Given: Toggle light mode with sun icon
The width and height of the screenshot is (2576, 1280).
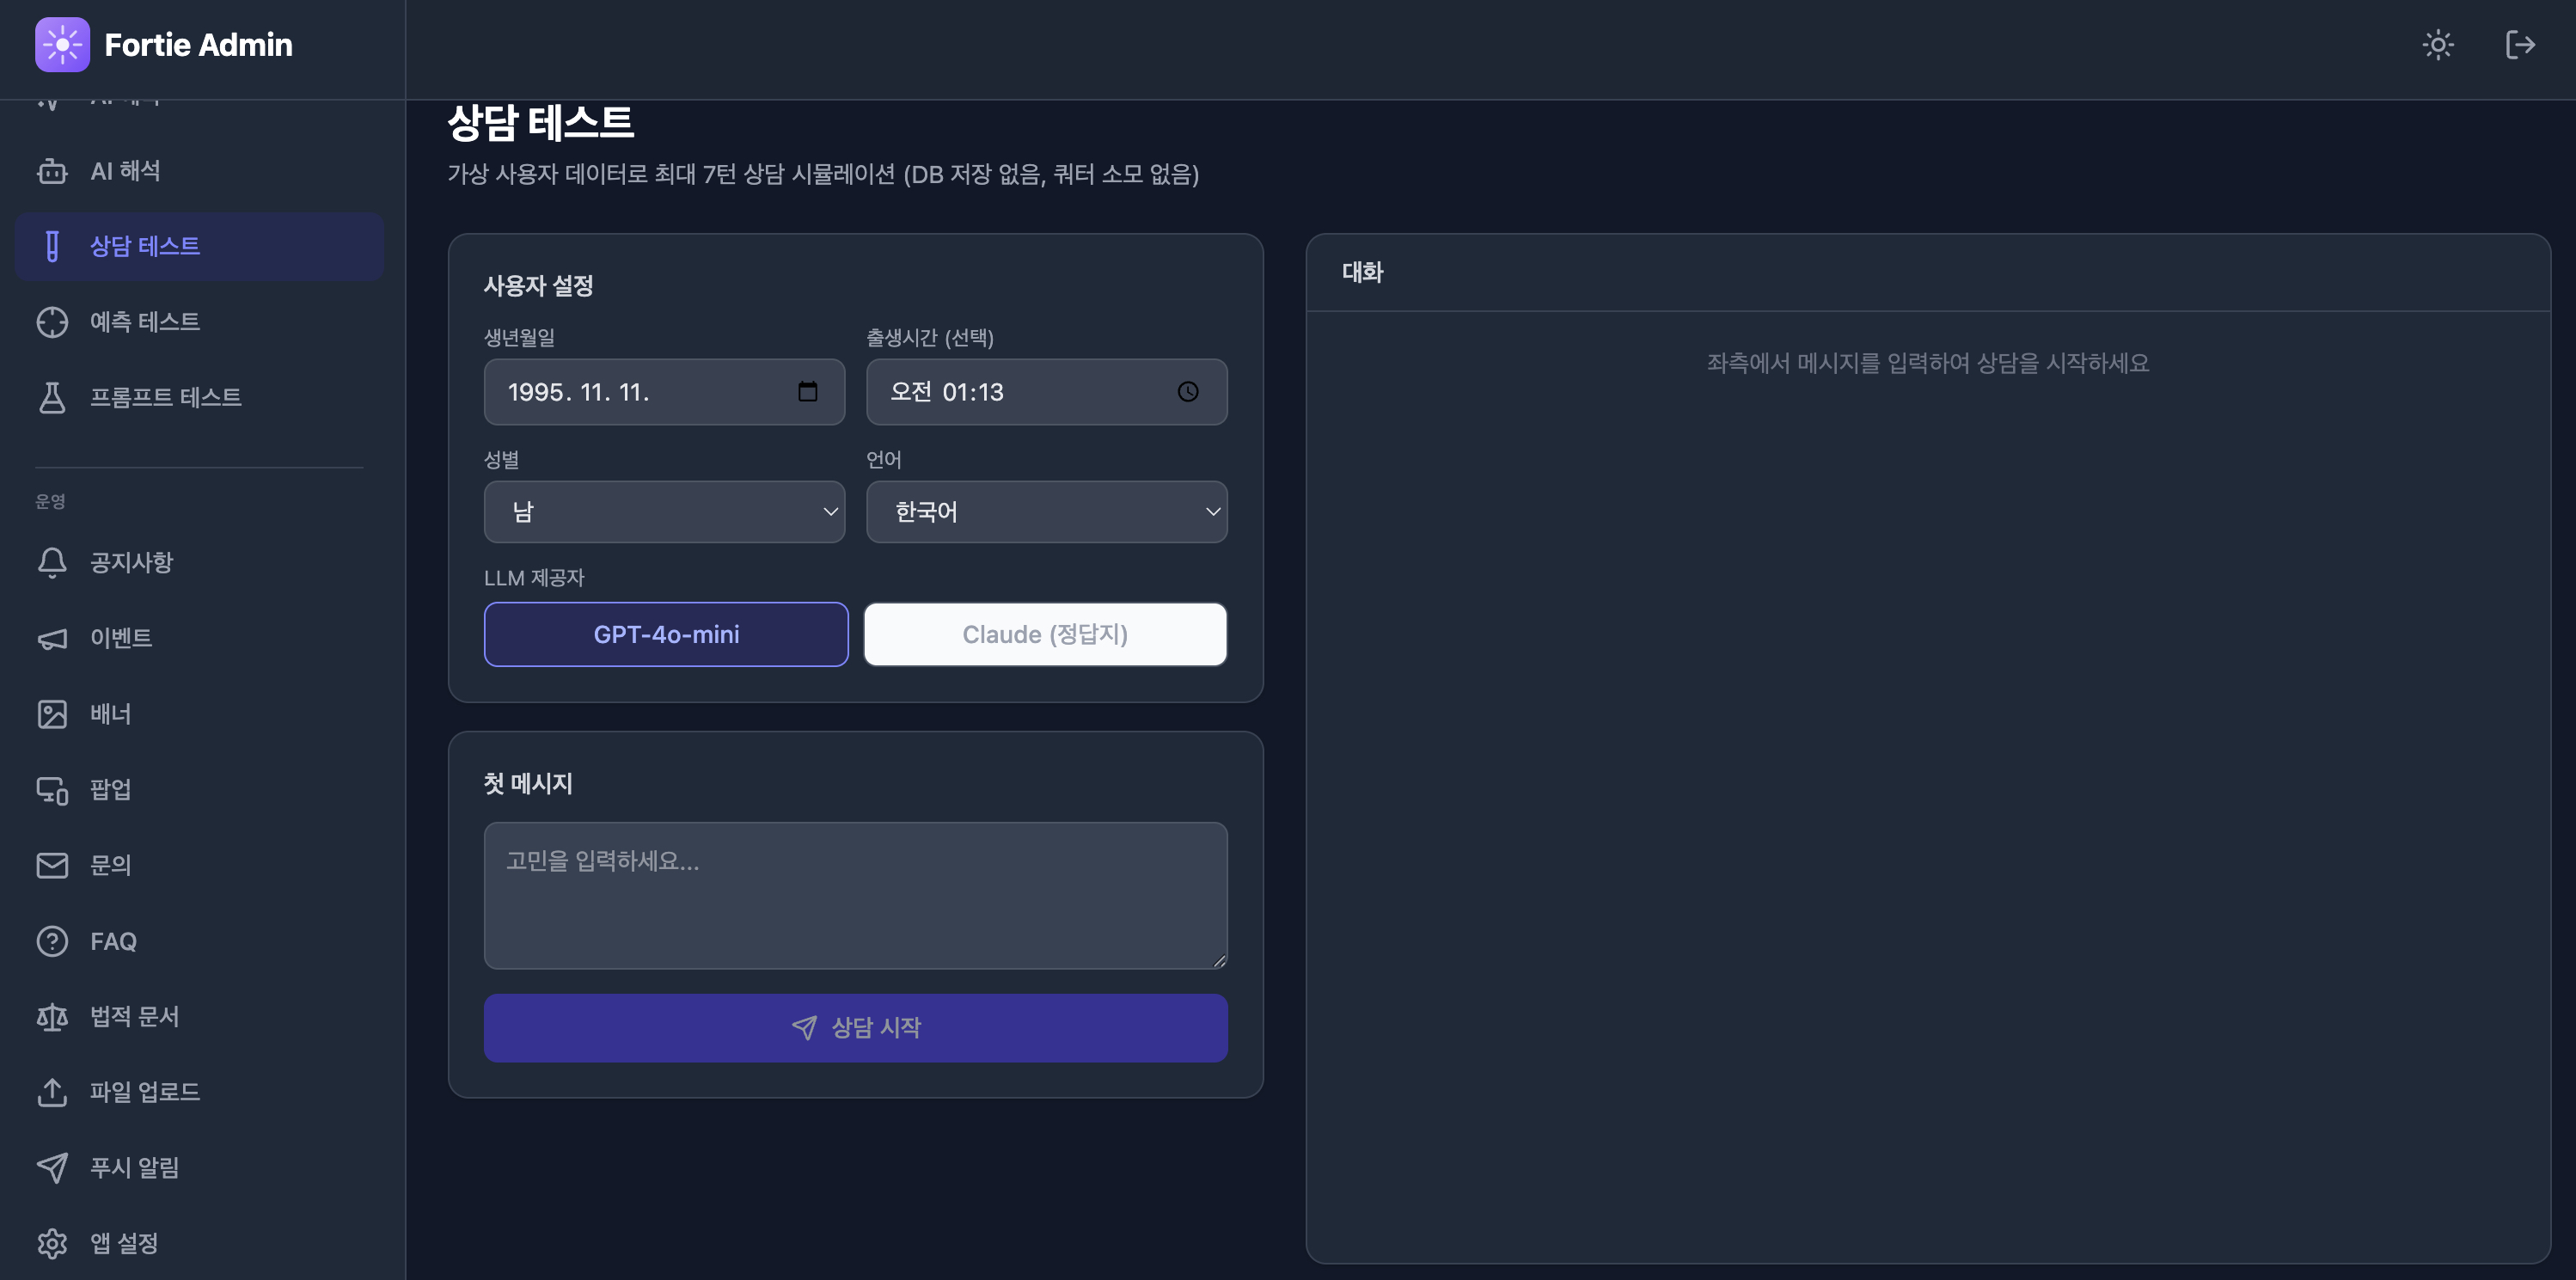Looking at the screenshot, I should pos(2439,45).
